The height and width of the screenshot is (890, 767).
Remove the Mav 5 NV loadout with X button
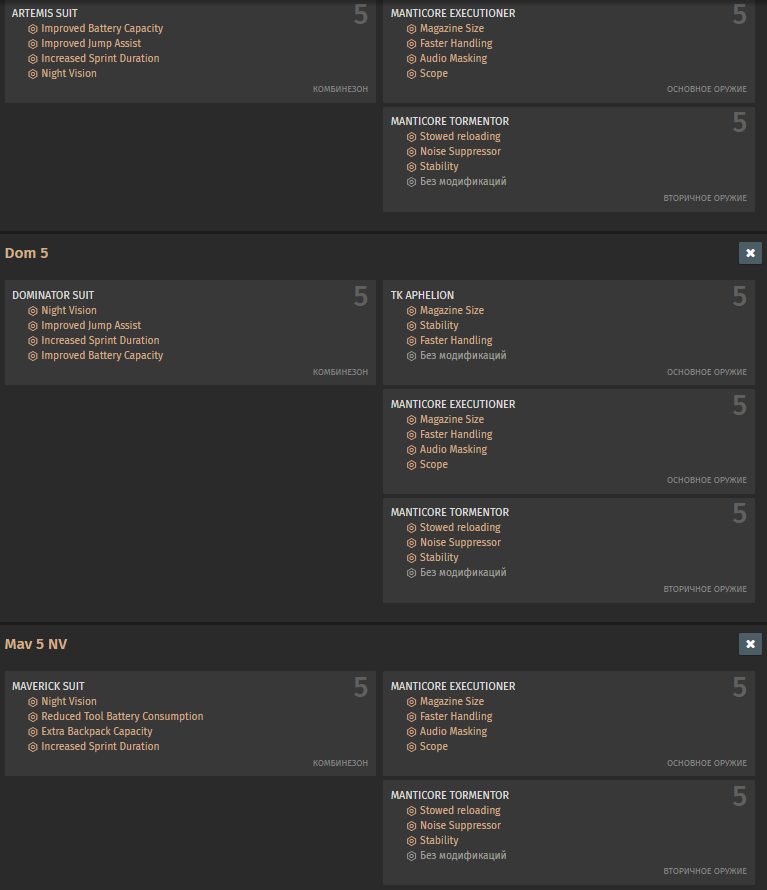pos(750,644)
